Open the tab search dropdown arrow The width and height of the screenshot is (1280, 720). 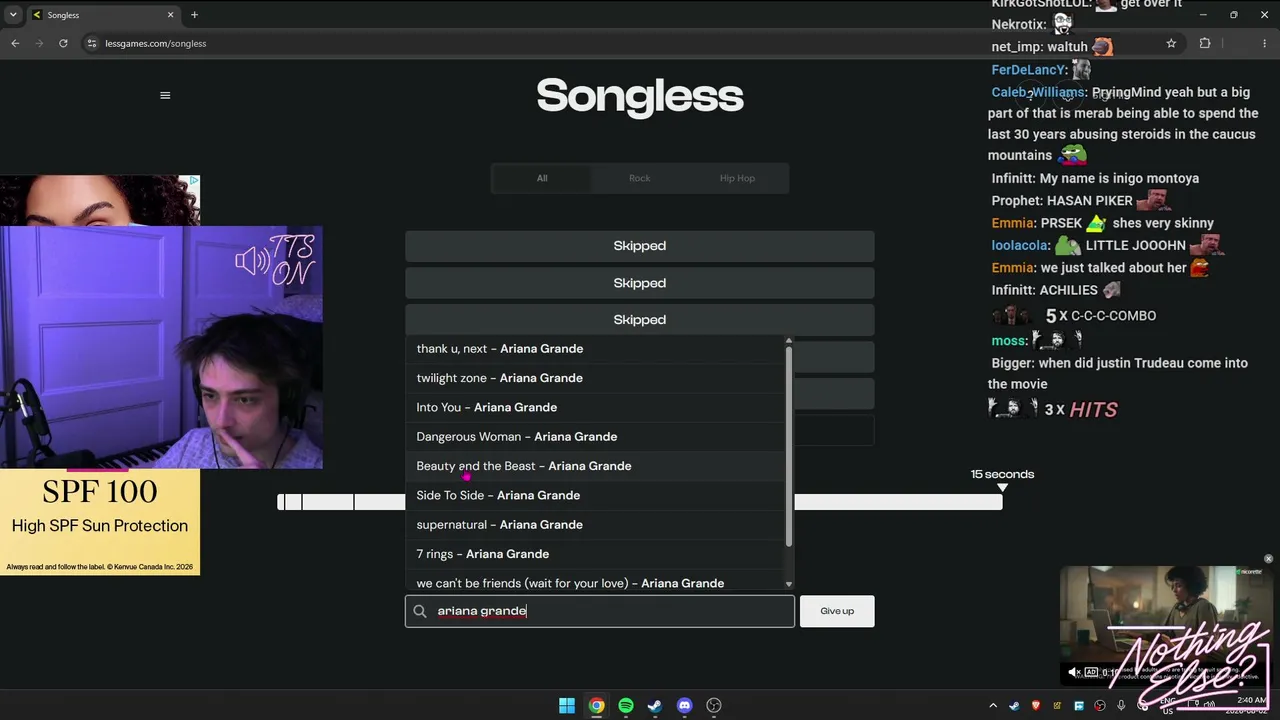pos(13,15)
